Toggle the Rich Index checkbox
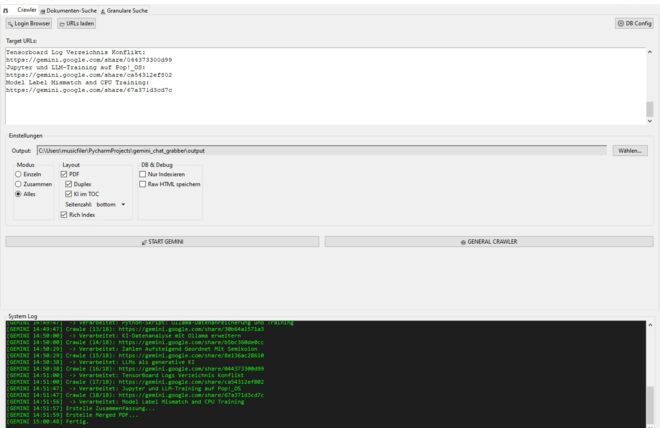 click(x=63, y=214)
